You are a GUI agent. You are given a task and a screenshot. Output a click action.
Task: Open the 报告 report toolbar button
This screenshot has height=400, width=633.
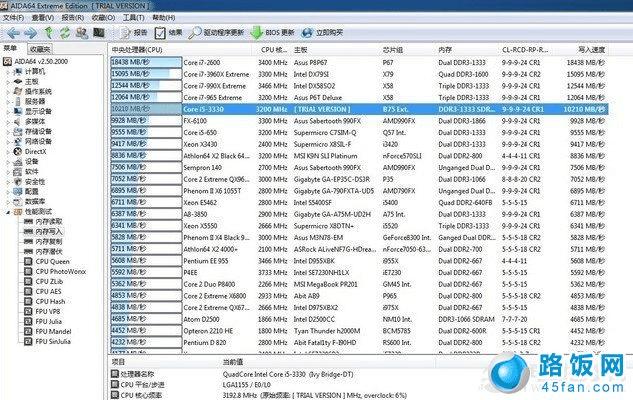click(134, 33)
